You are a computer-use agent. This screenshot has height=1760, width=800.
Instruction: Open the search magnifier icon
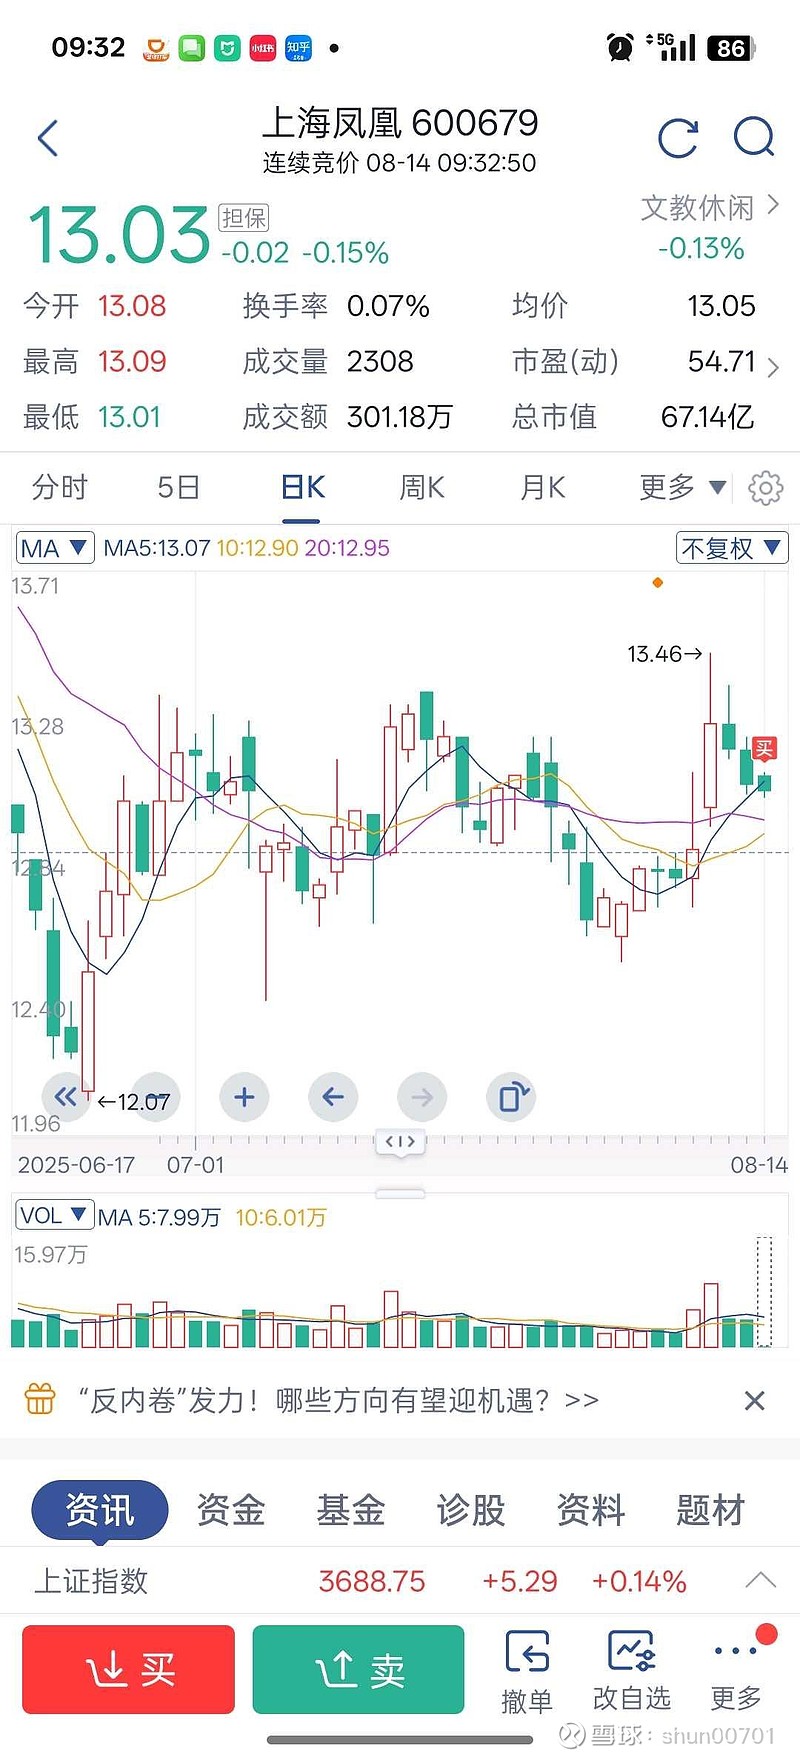pos(753,138)
